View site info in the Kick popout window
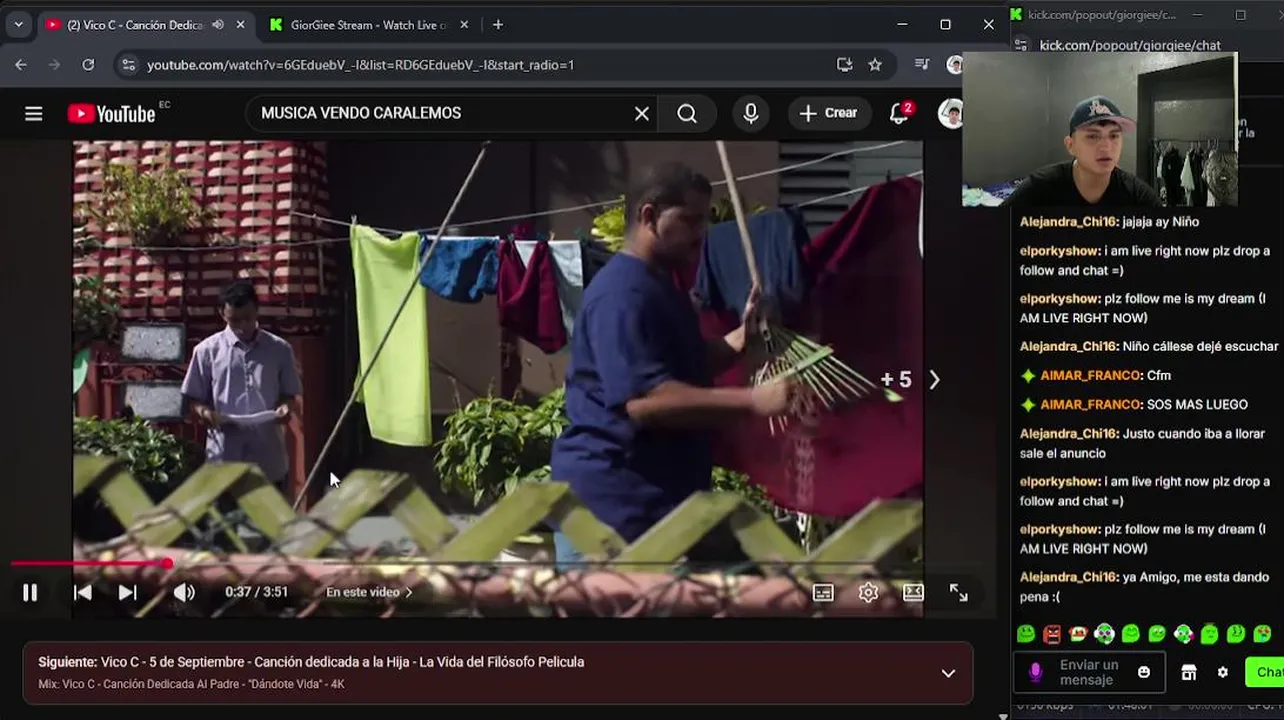Image resolution: width=1284 pixels, height=720 pixels. [x=1021, y=45]
